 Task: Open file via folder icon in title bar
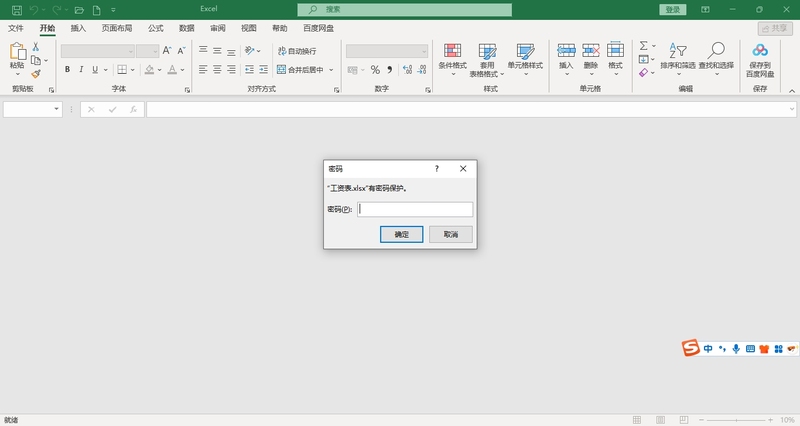coord(79,10)
